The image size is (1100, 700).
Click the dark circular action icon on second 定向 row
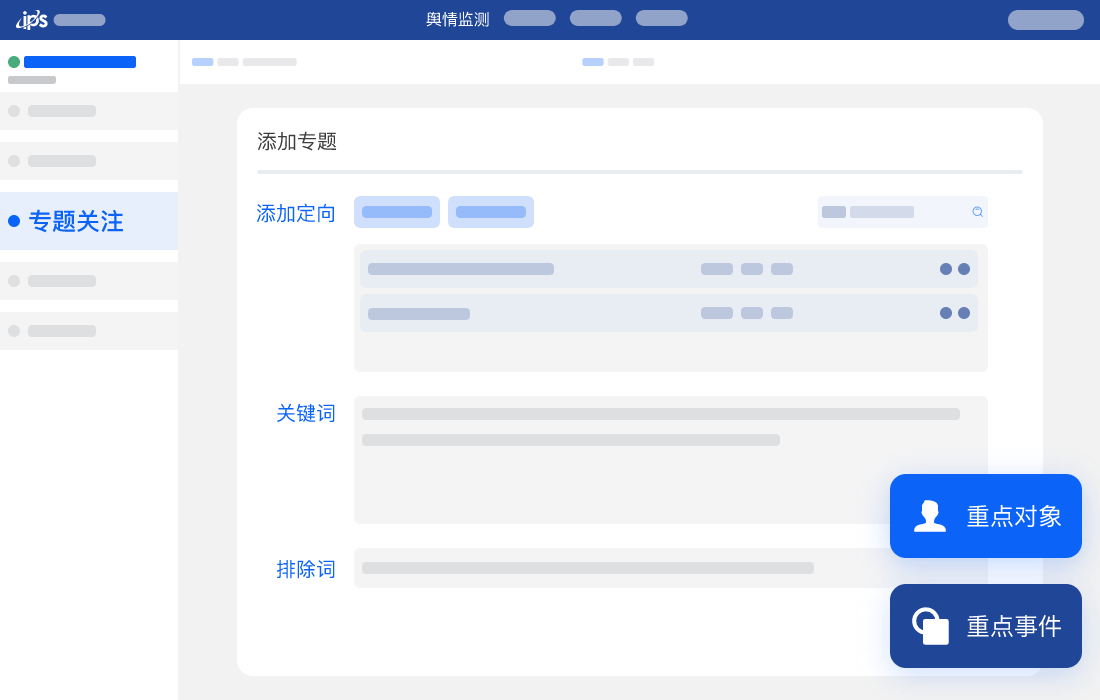(964, 313)
